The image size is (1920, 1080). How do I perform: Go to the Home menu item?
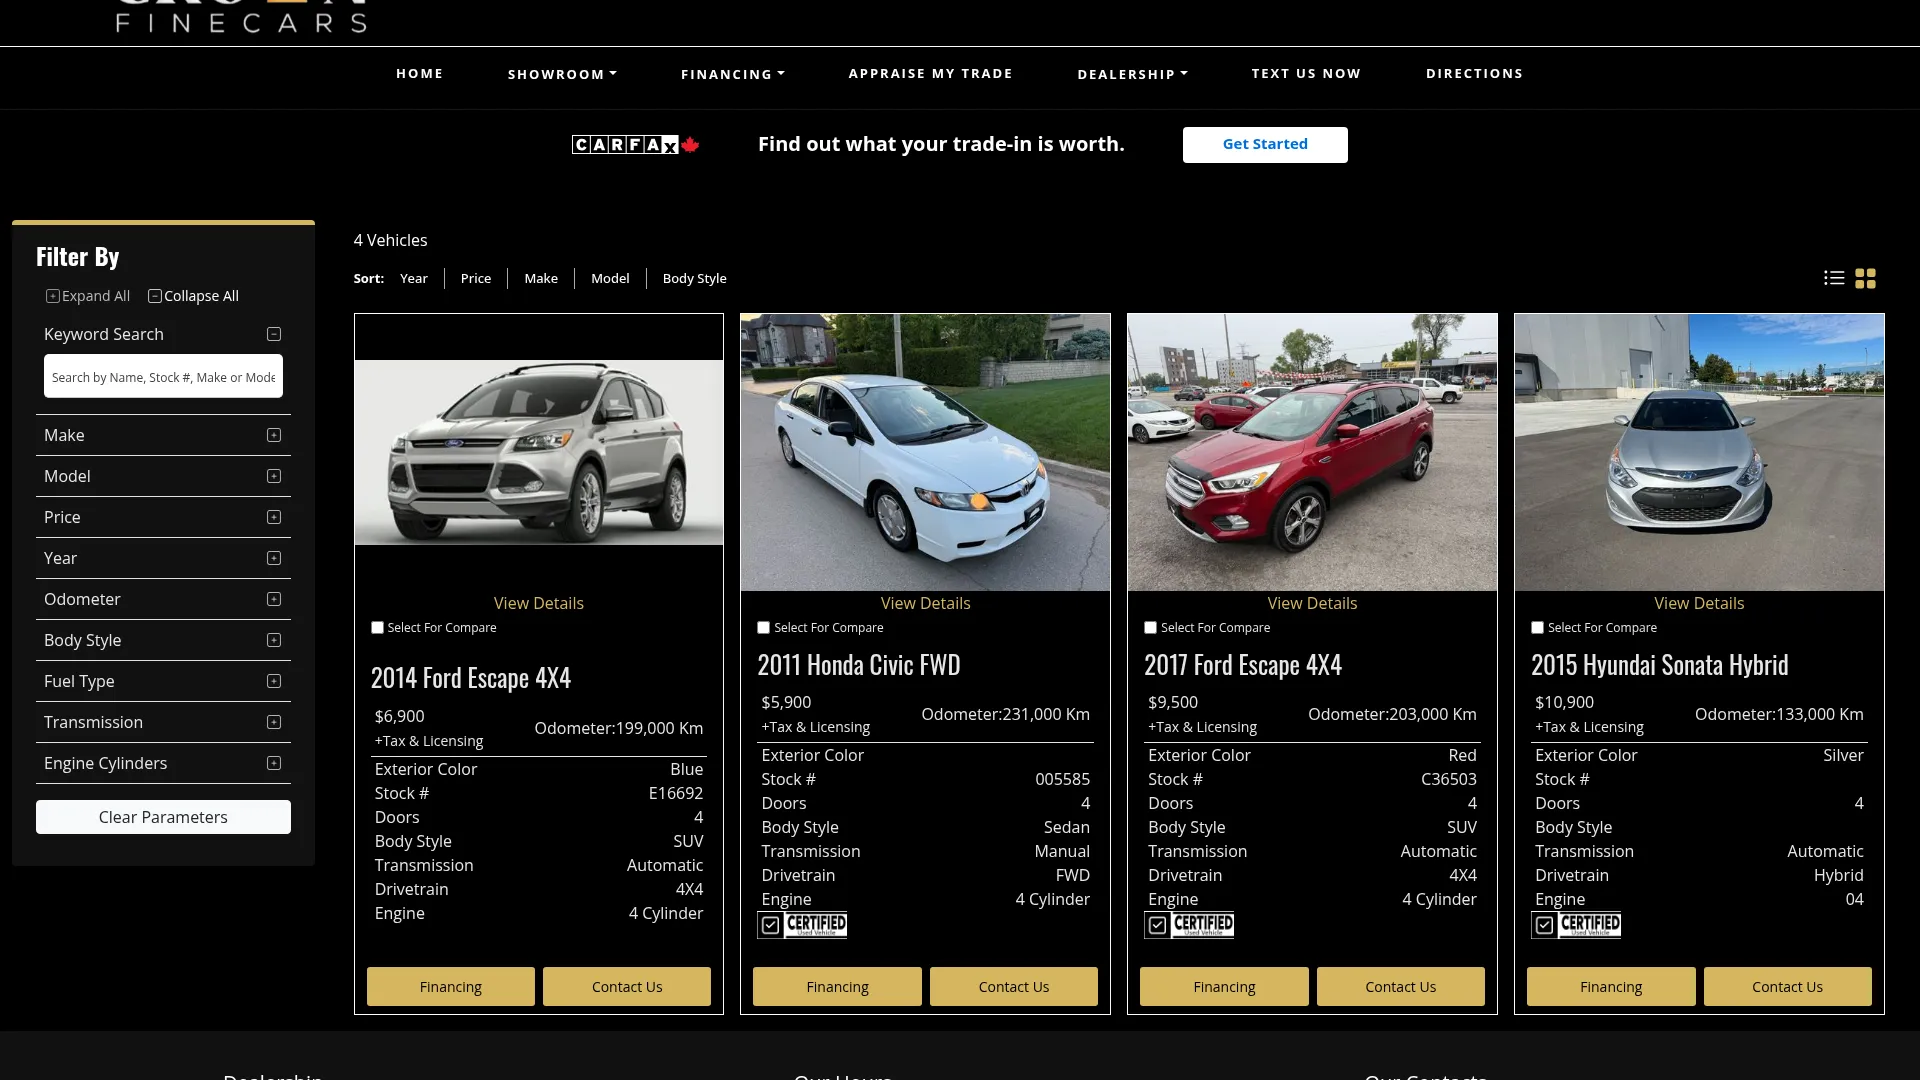420,74
